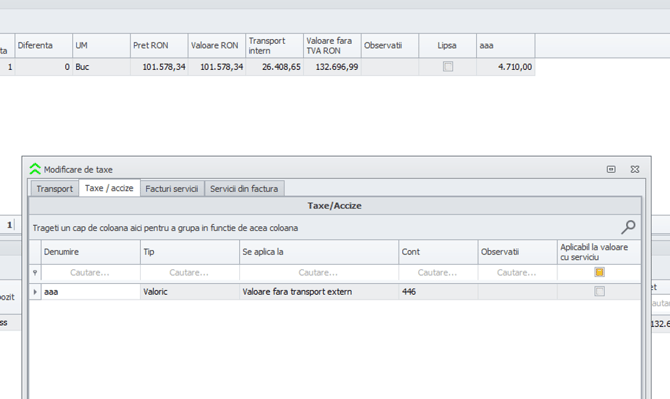670x399 pixels.
Task: Click the Se aplica la filter field
Action: 319,273
